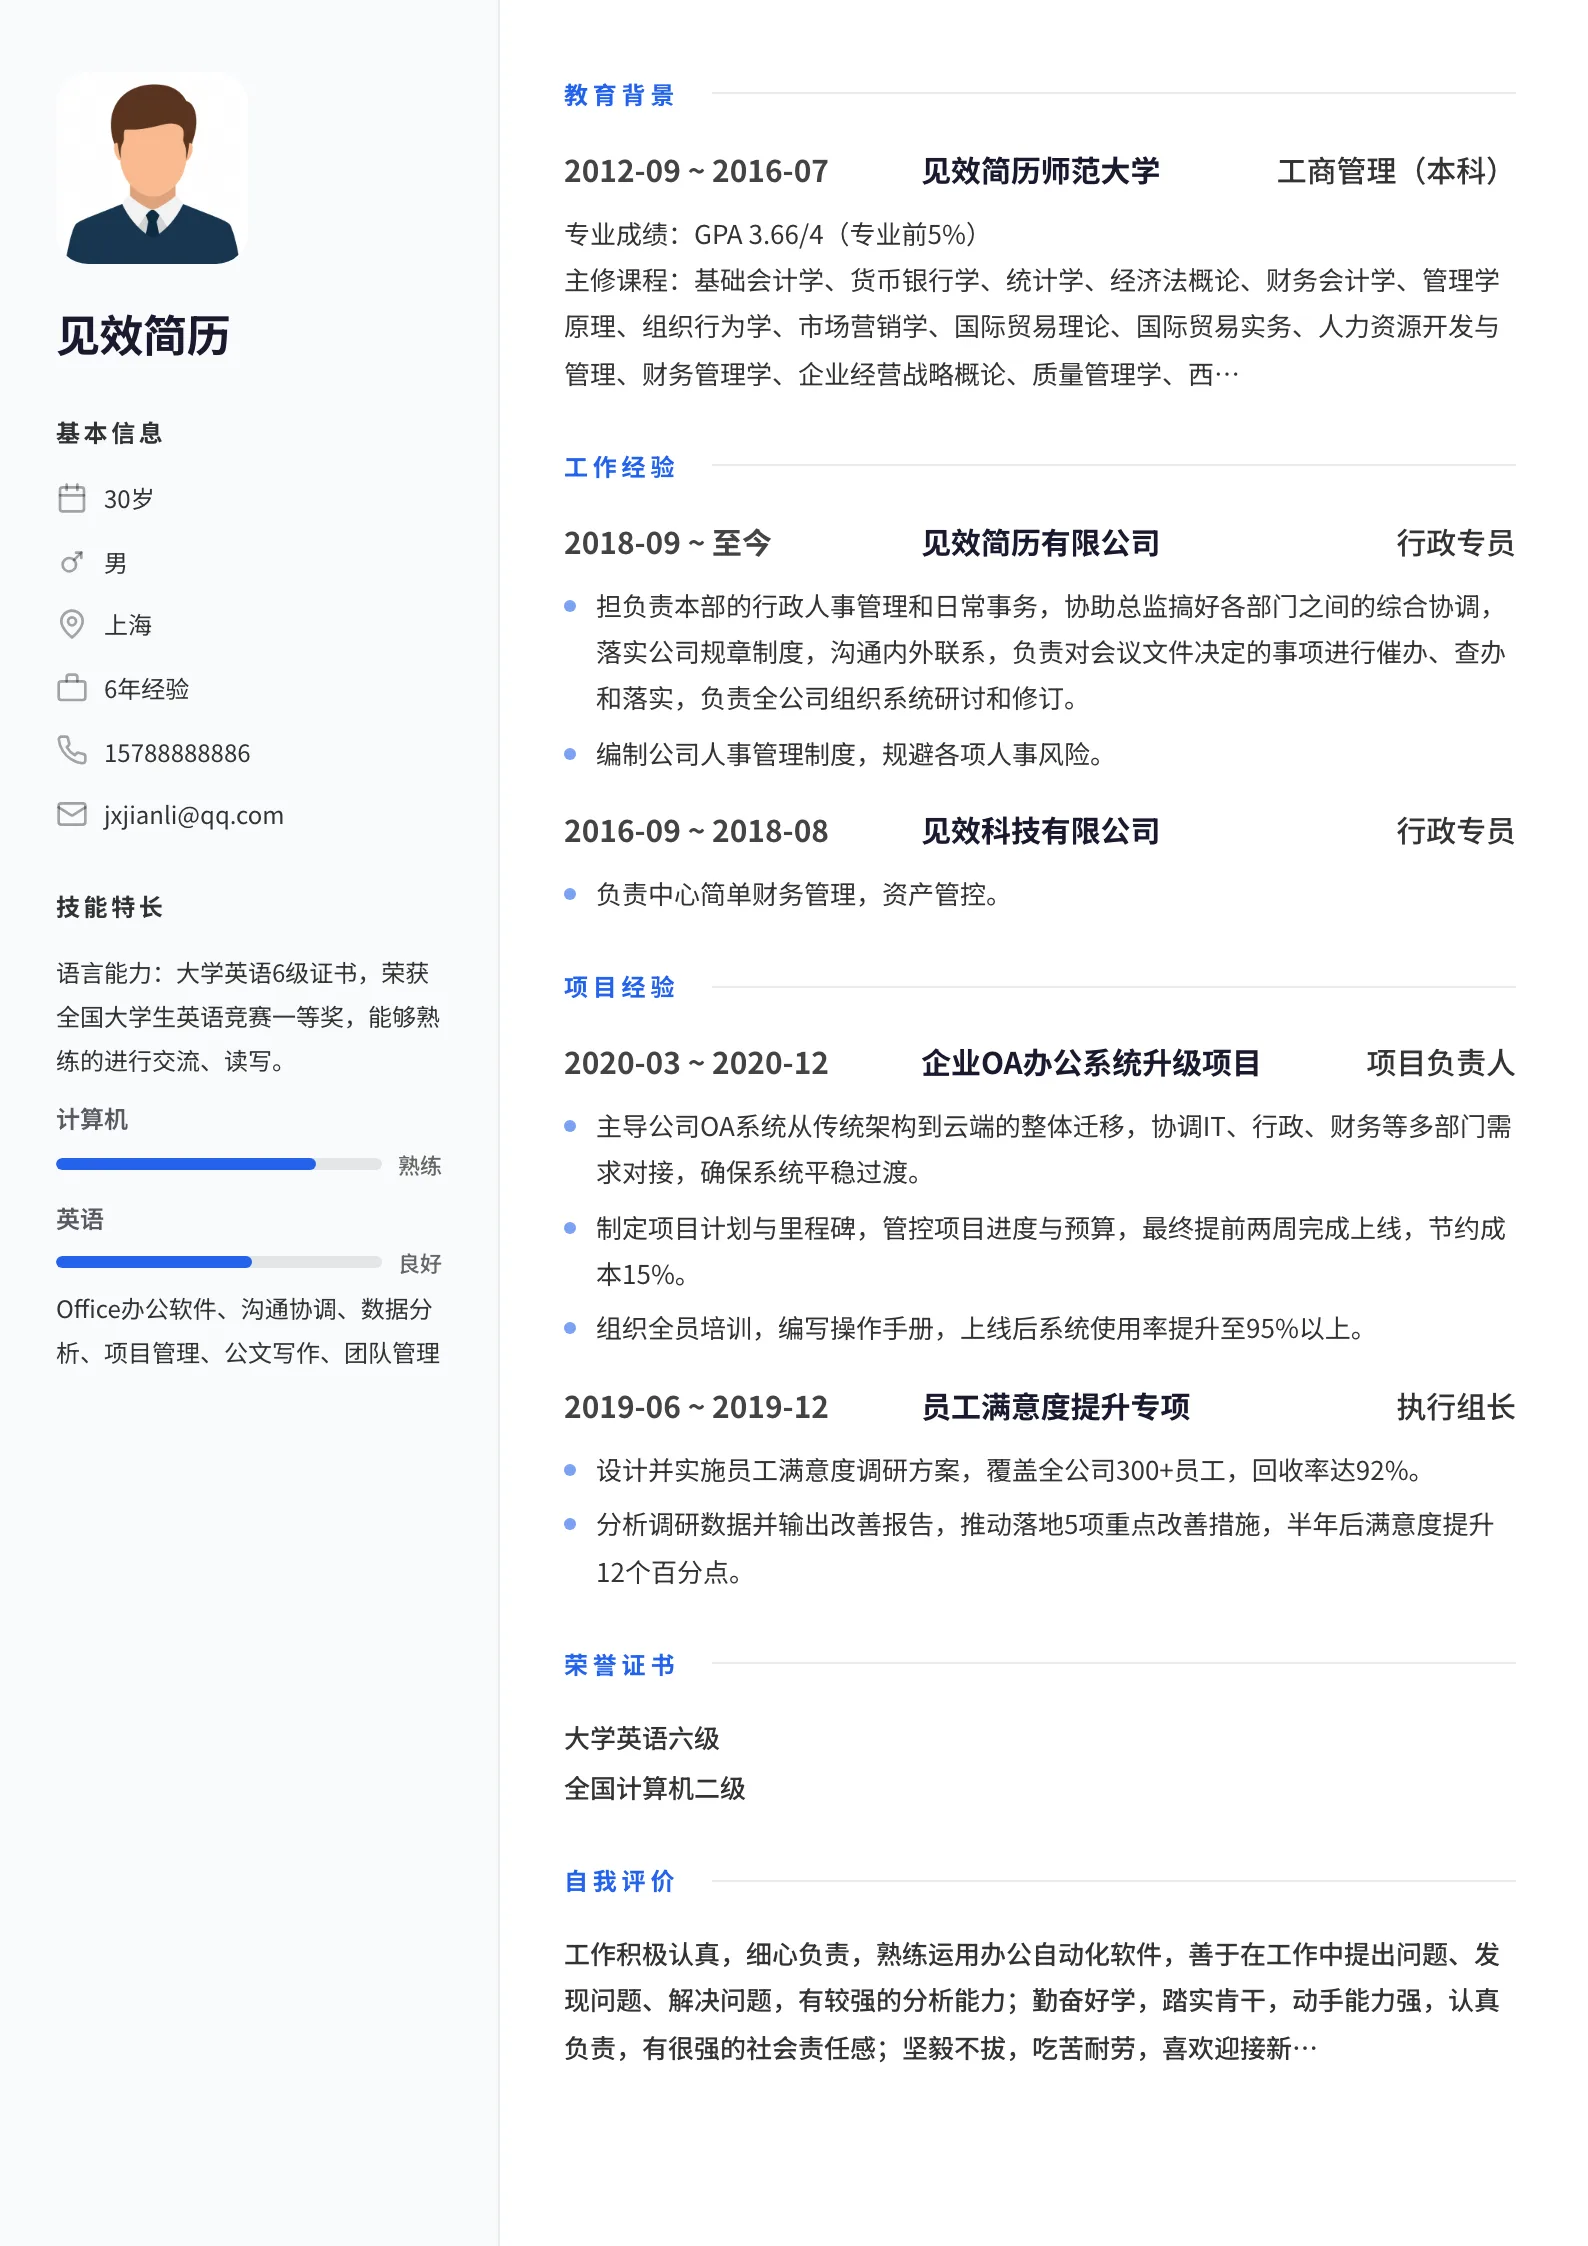Click the 基本信息 heading
Viewport: 1588px width, 2246px height.
(110, 433)
